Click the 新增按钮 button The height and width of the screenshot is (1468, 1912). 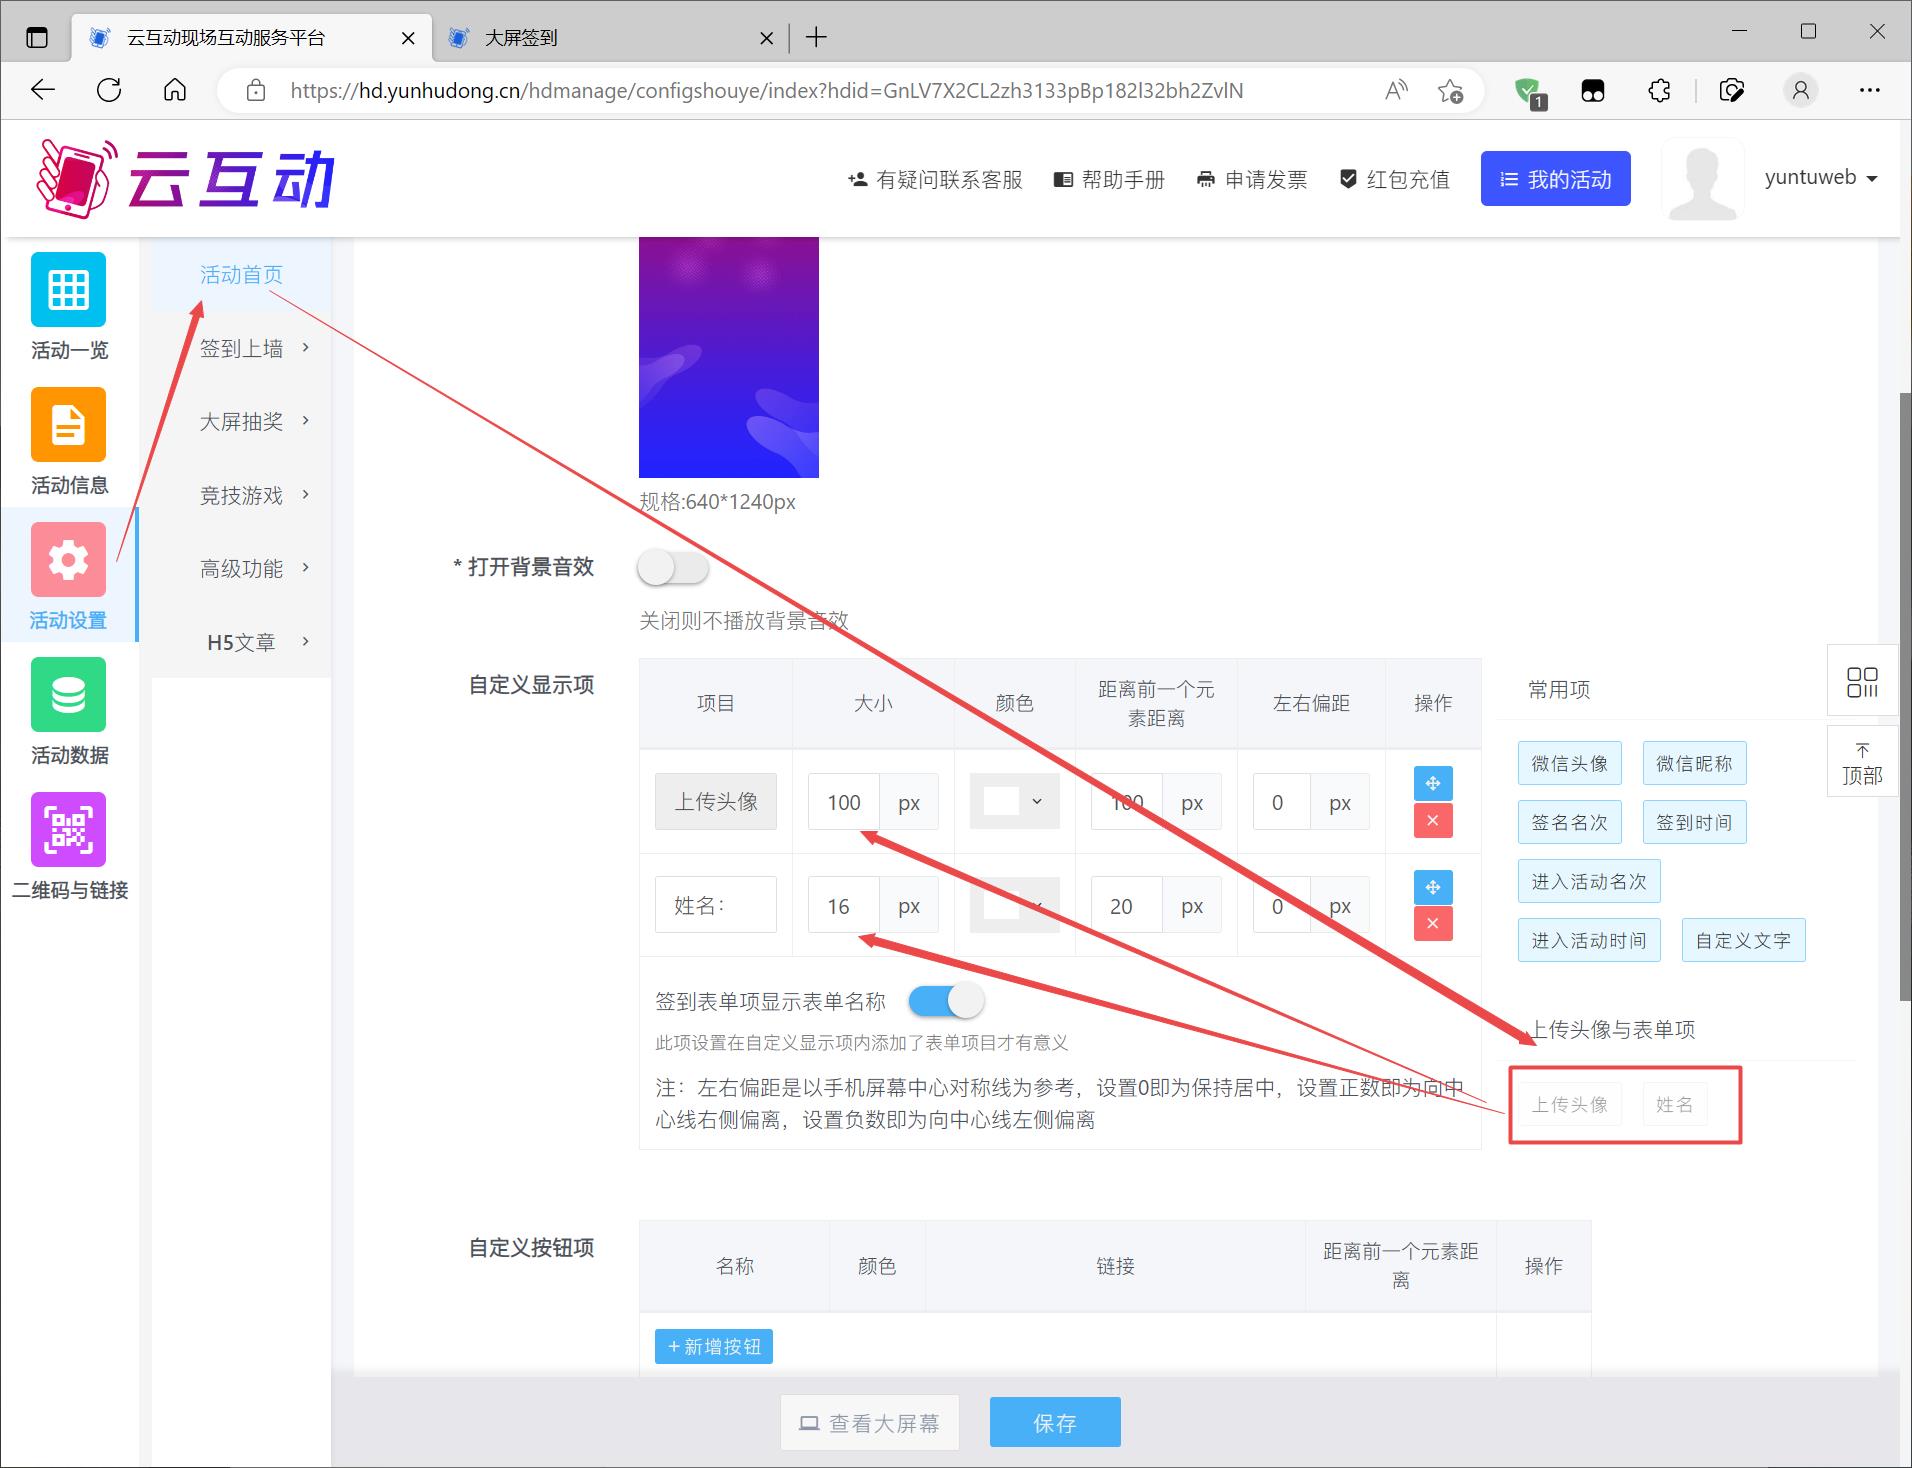click(713, 1346)
